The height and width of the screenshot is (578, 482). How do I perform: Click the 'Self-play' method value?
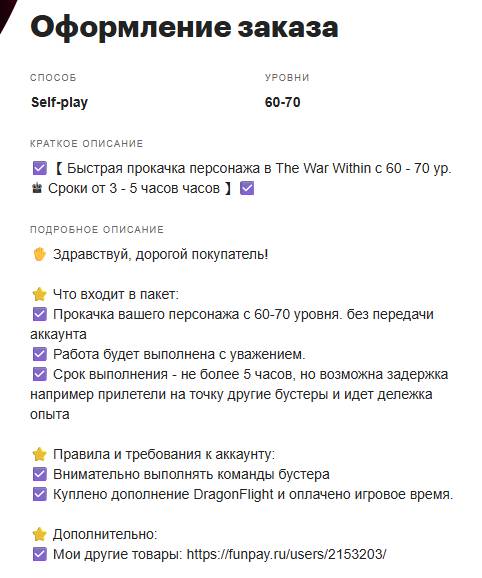click(x=59, y=102)
